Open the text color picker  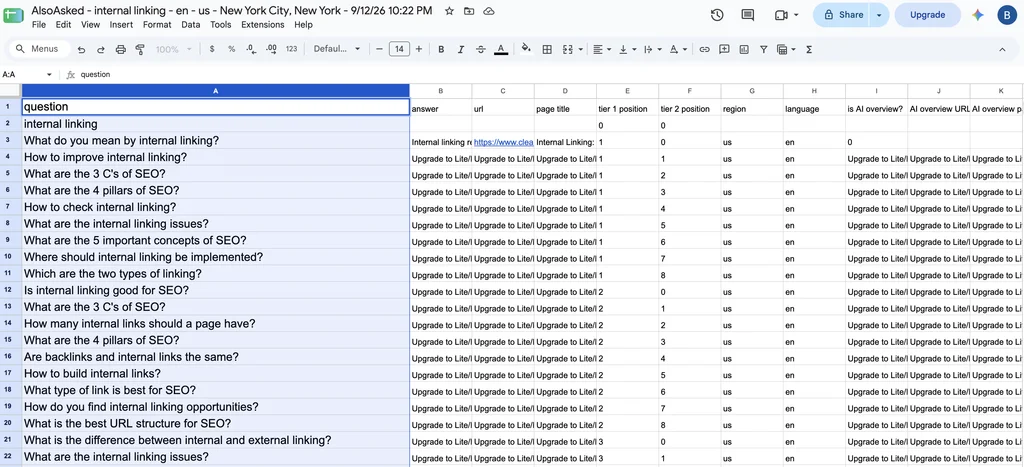click(x=501, y=49)
